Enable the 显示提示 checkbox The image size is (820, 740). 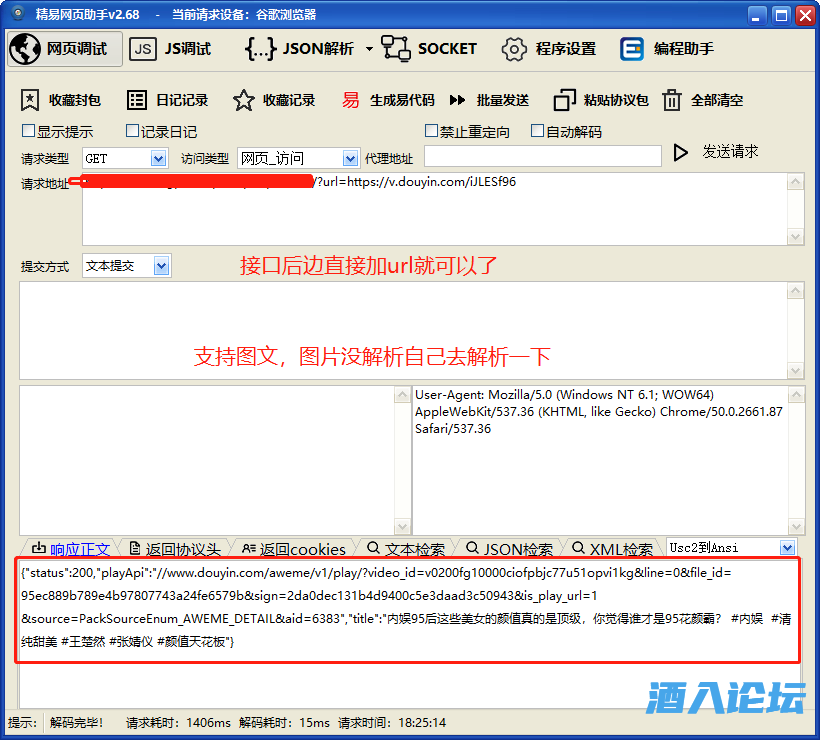coord(28,131)
